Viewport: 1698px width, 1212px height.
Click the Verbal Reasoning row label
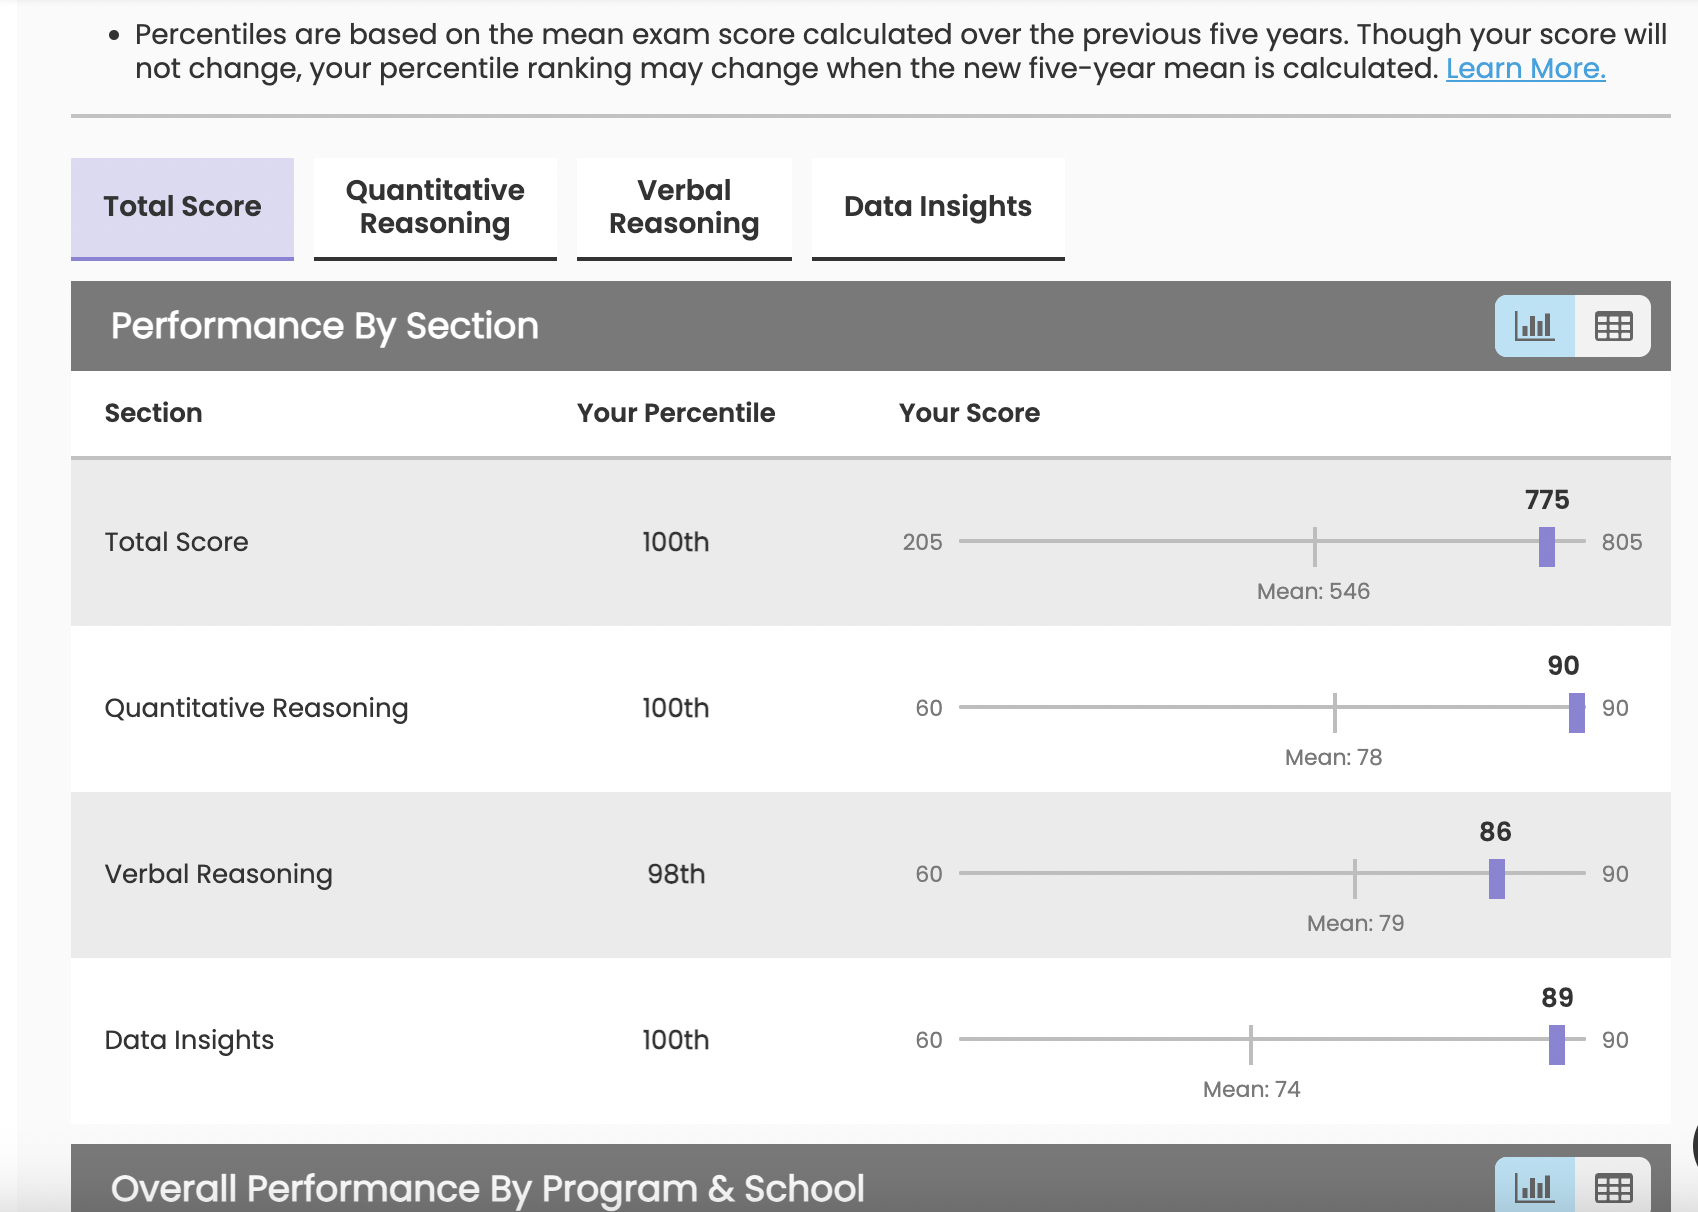pyautogui.click(x=219, y=874)
